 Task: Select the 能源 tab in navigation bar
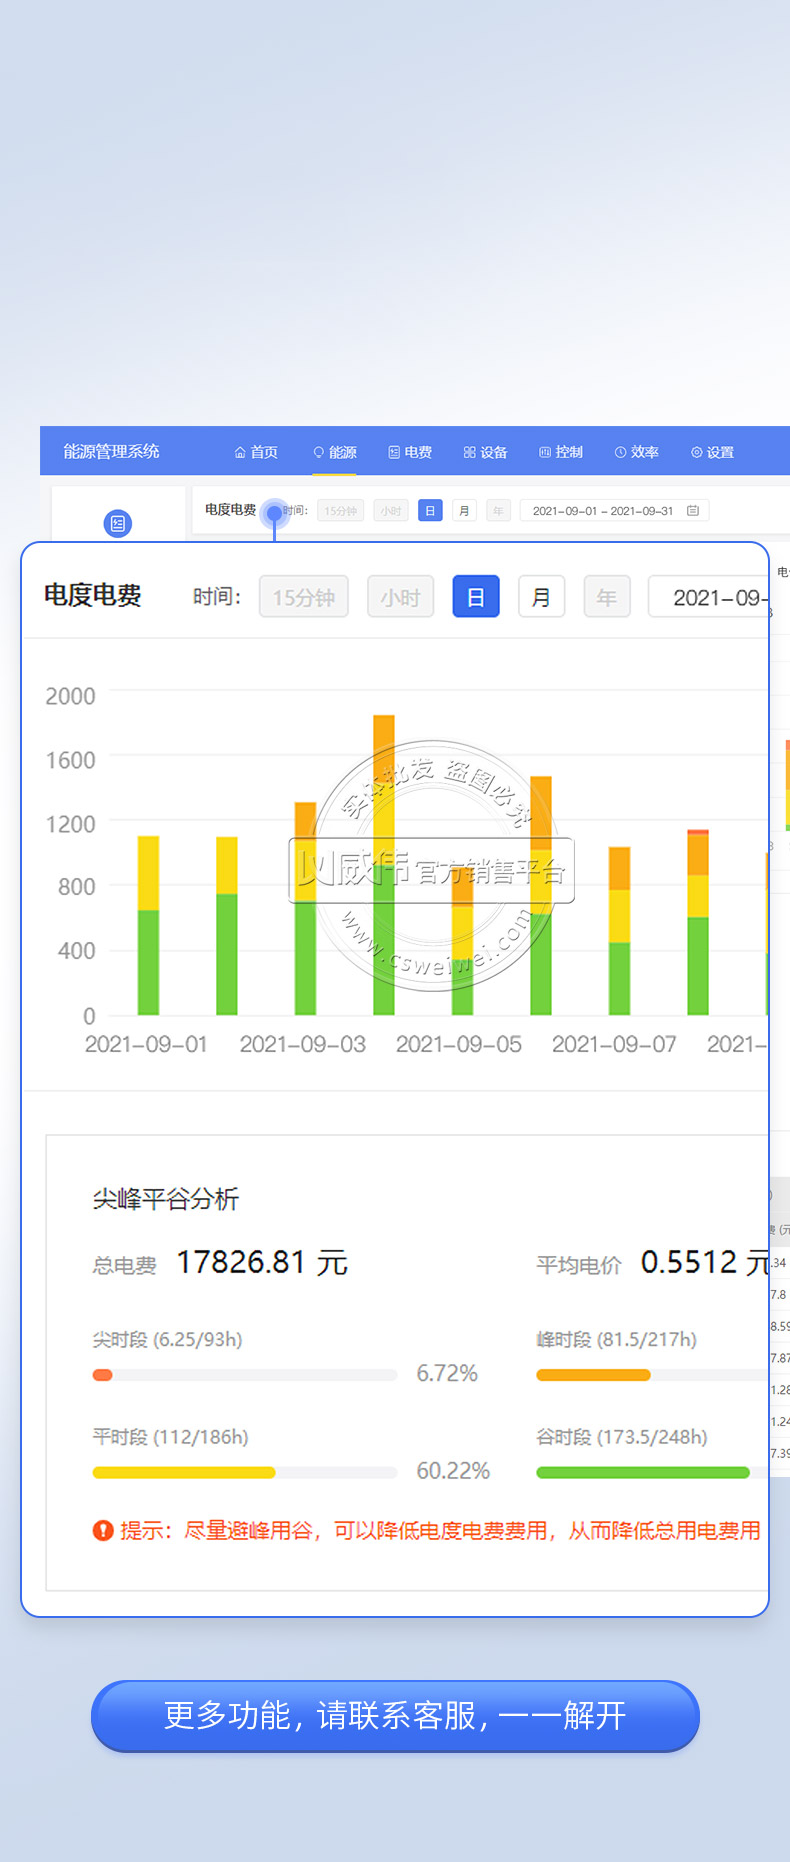pyautogui.click(x=335, y=452)
